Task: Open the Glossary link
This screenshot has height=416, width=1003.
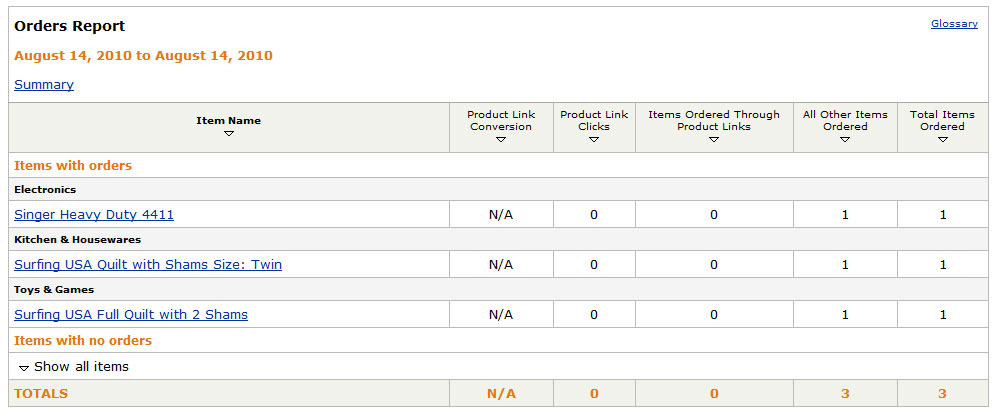Action: click(954, 23)
